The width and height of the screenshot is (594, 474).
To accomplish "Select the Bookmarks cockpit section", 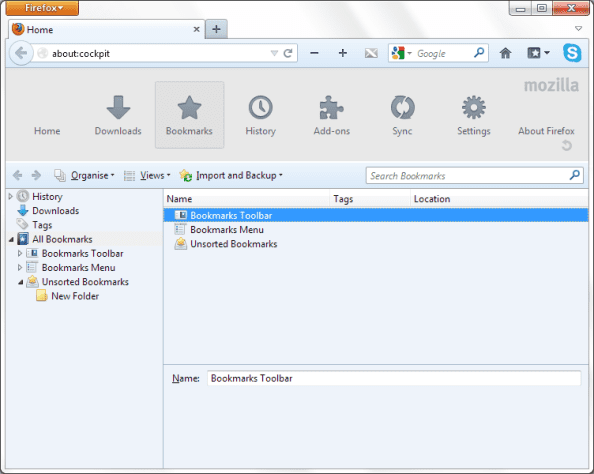I will [x=189, y=115].
